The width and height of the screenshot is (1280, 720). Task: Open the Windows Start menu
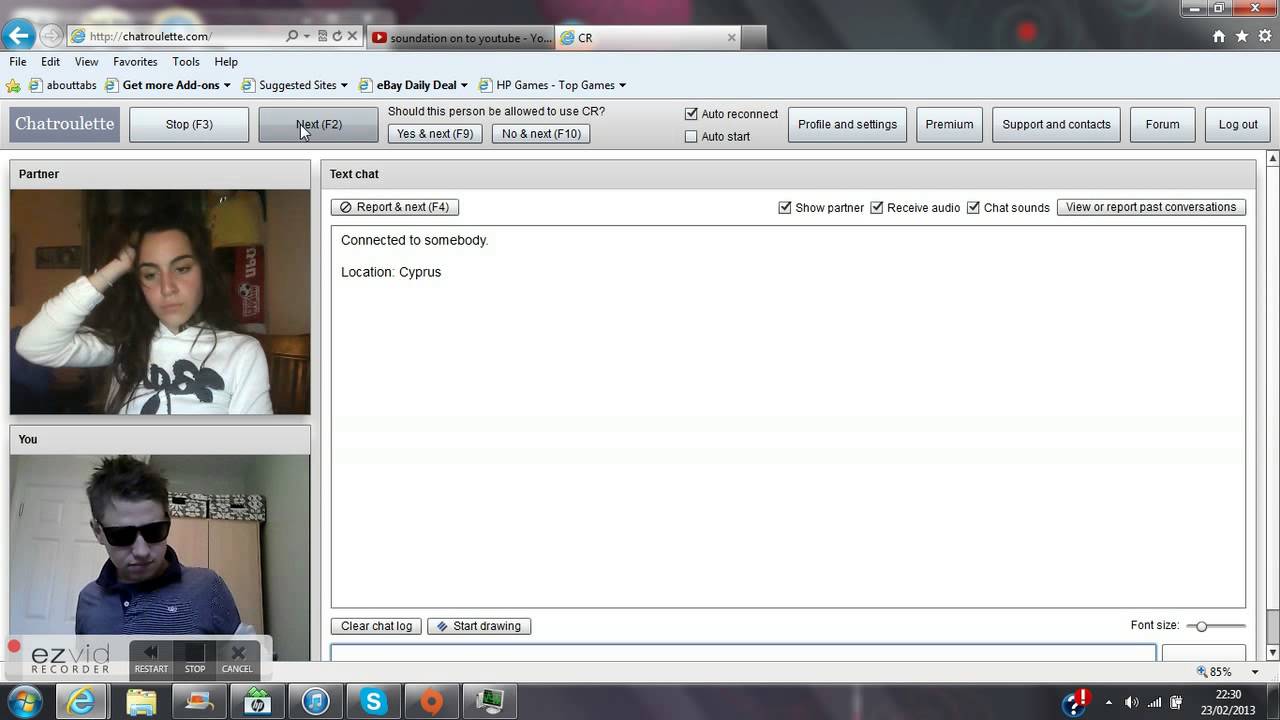tap(24, 701)
